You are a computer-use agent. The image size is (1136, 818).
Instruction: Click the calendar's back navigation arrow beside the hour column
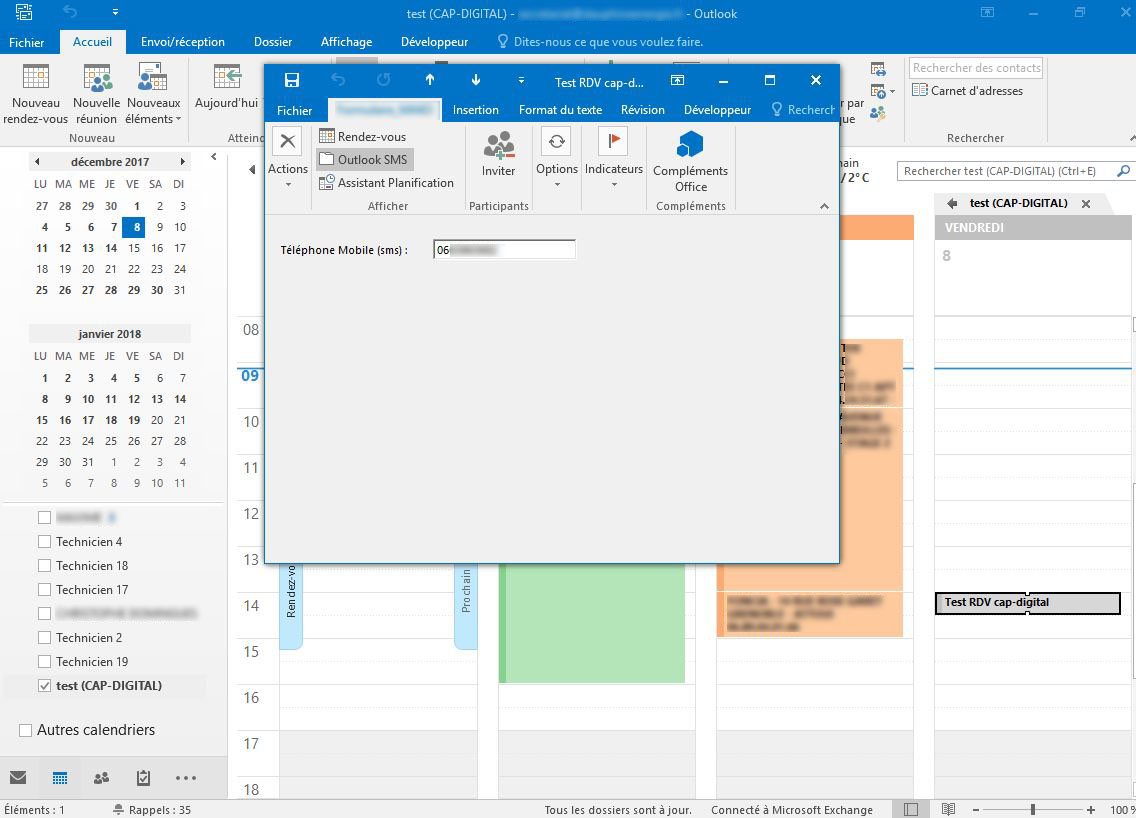[251, 170]
